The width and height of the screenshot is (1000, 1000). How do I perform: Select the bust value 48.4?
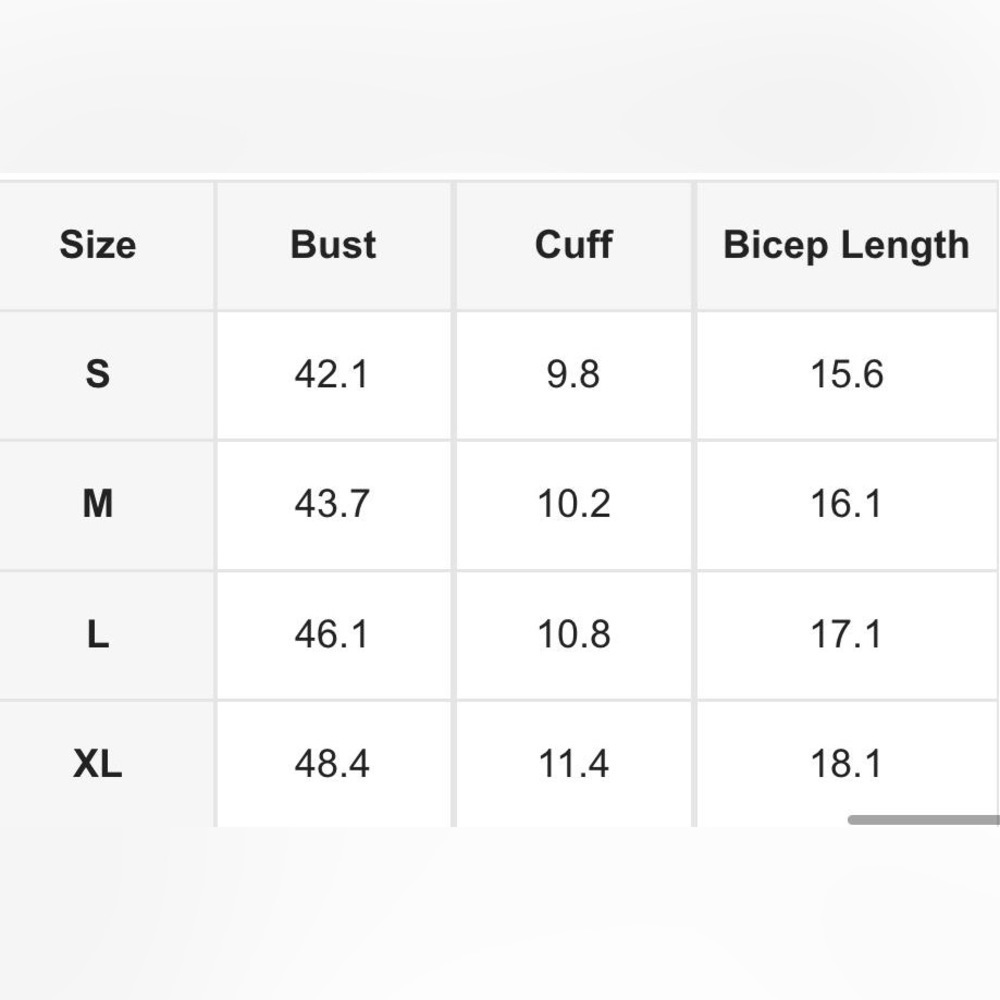[x=332, y=764]
